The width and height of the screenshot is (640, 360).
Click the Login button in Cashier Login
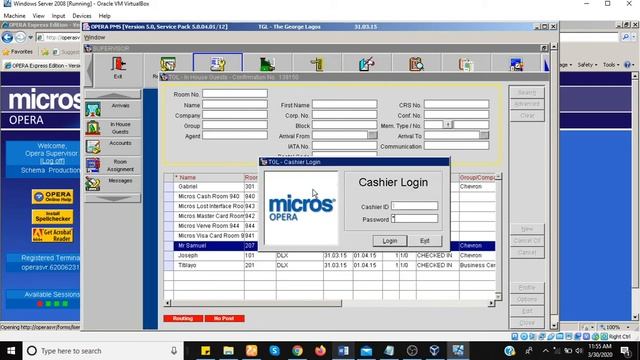click(390, 241)
